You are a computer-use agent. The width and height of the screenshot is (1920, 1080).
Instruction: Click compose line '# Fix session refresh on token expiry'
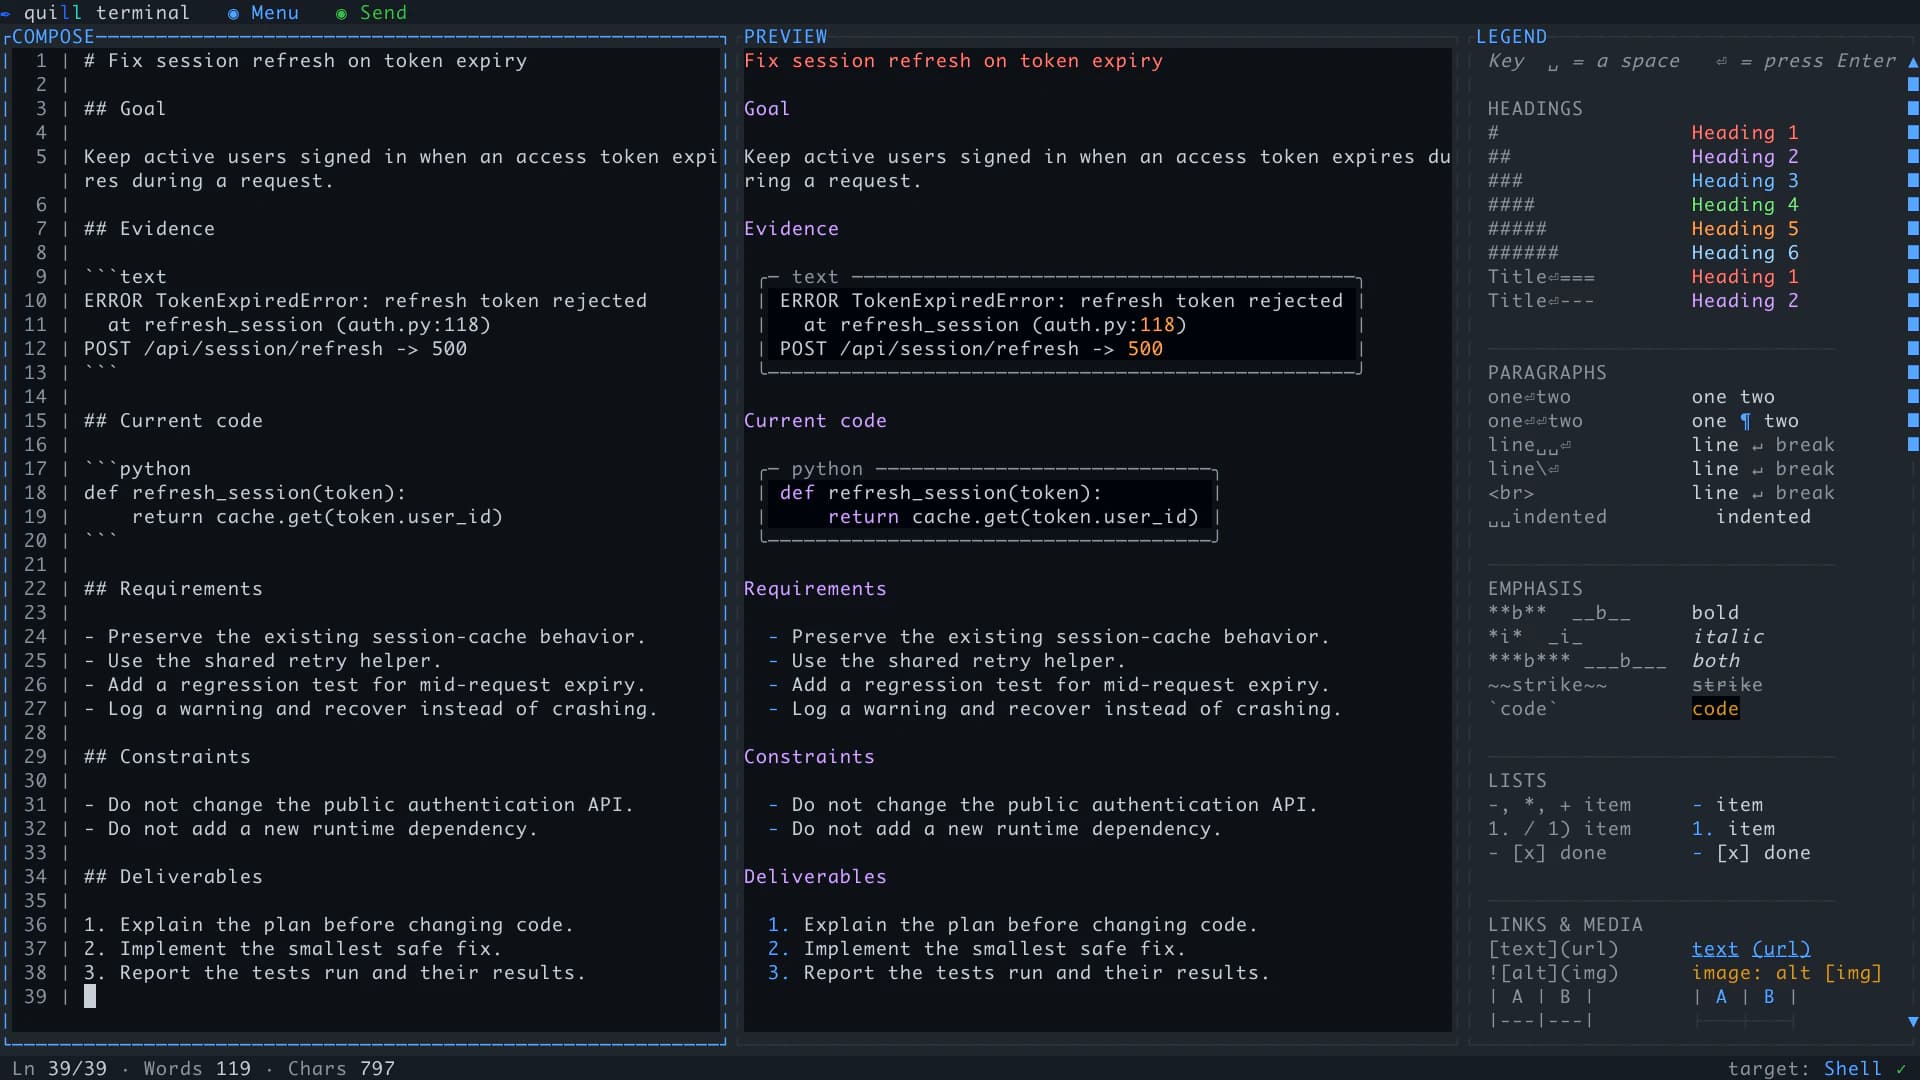click(305, 61)
